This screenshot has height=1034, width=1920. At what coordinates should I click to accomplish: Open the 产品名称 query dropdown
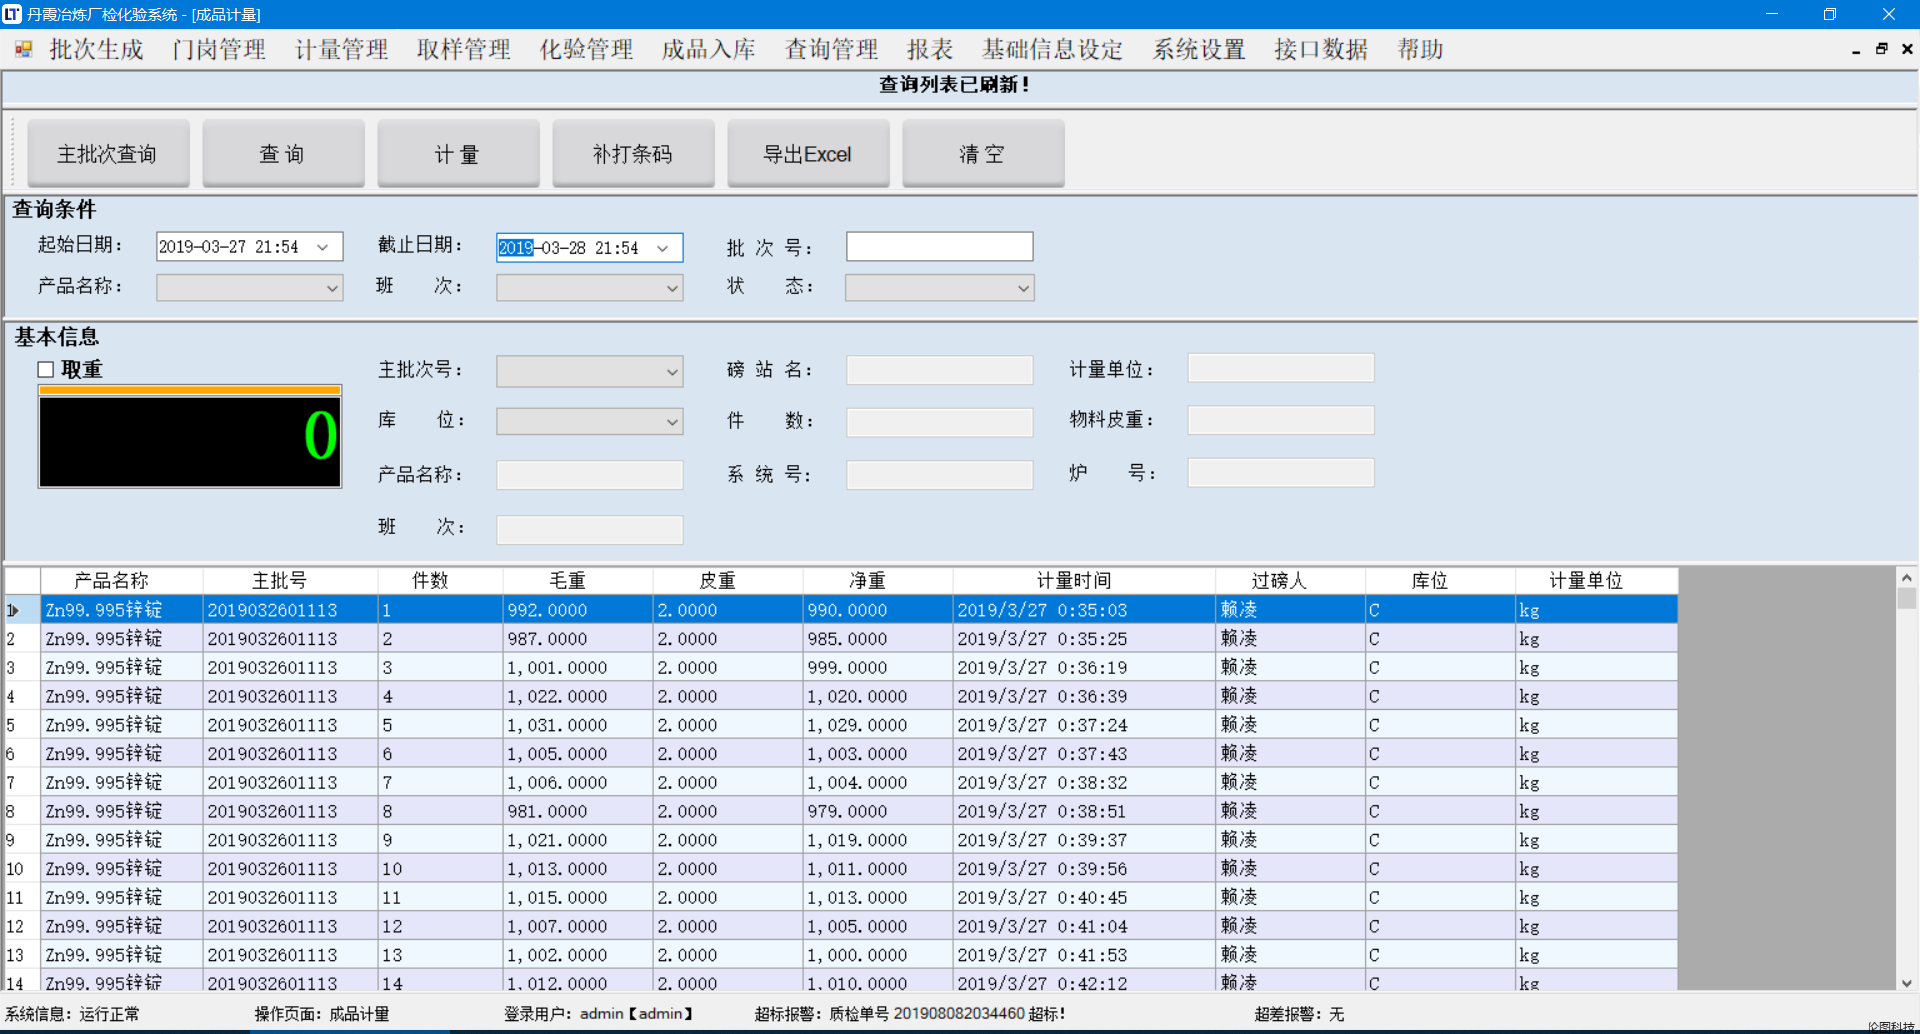(x=332, y=288)
